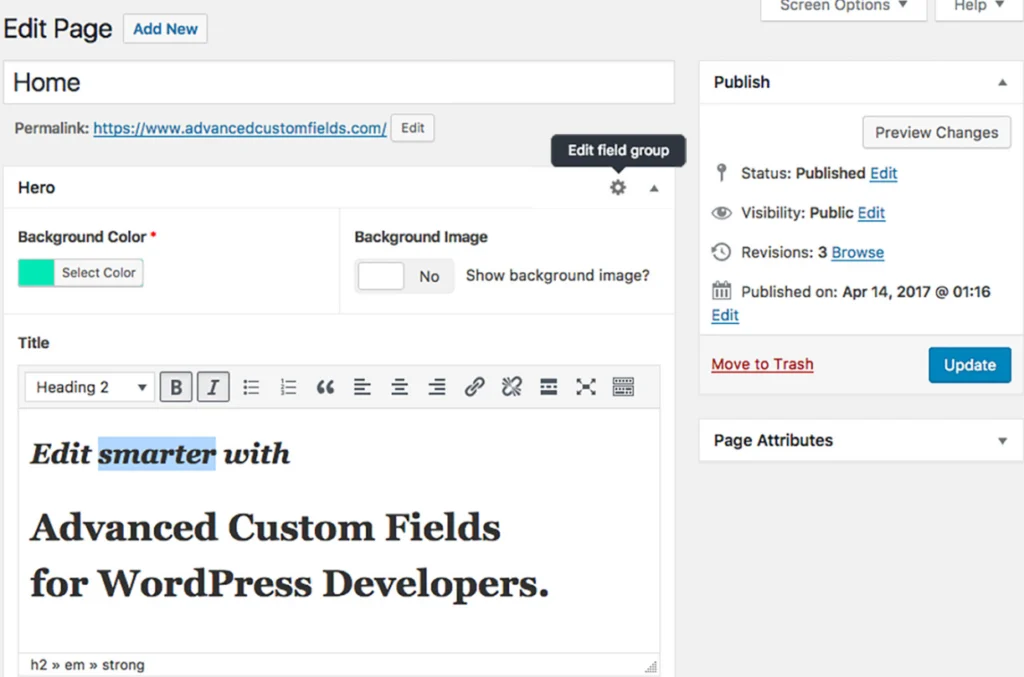
Task: Click the Show background image? message
Action: (x=557, y=276)
